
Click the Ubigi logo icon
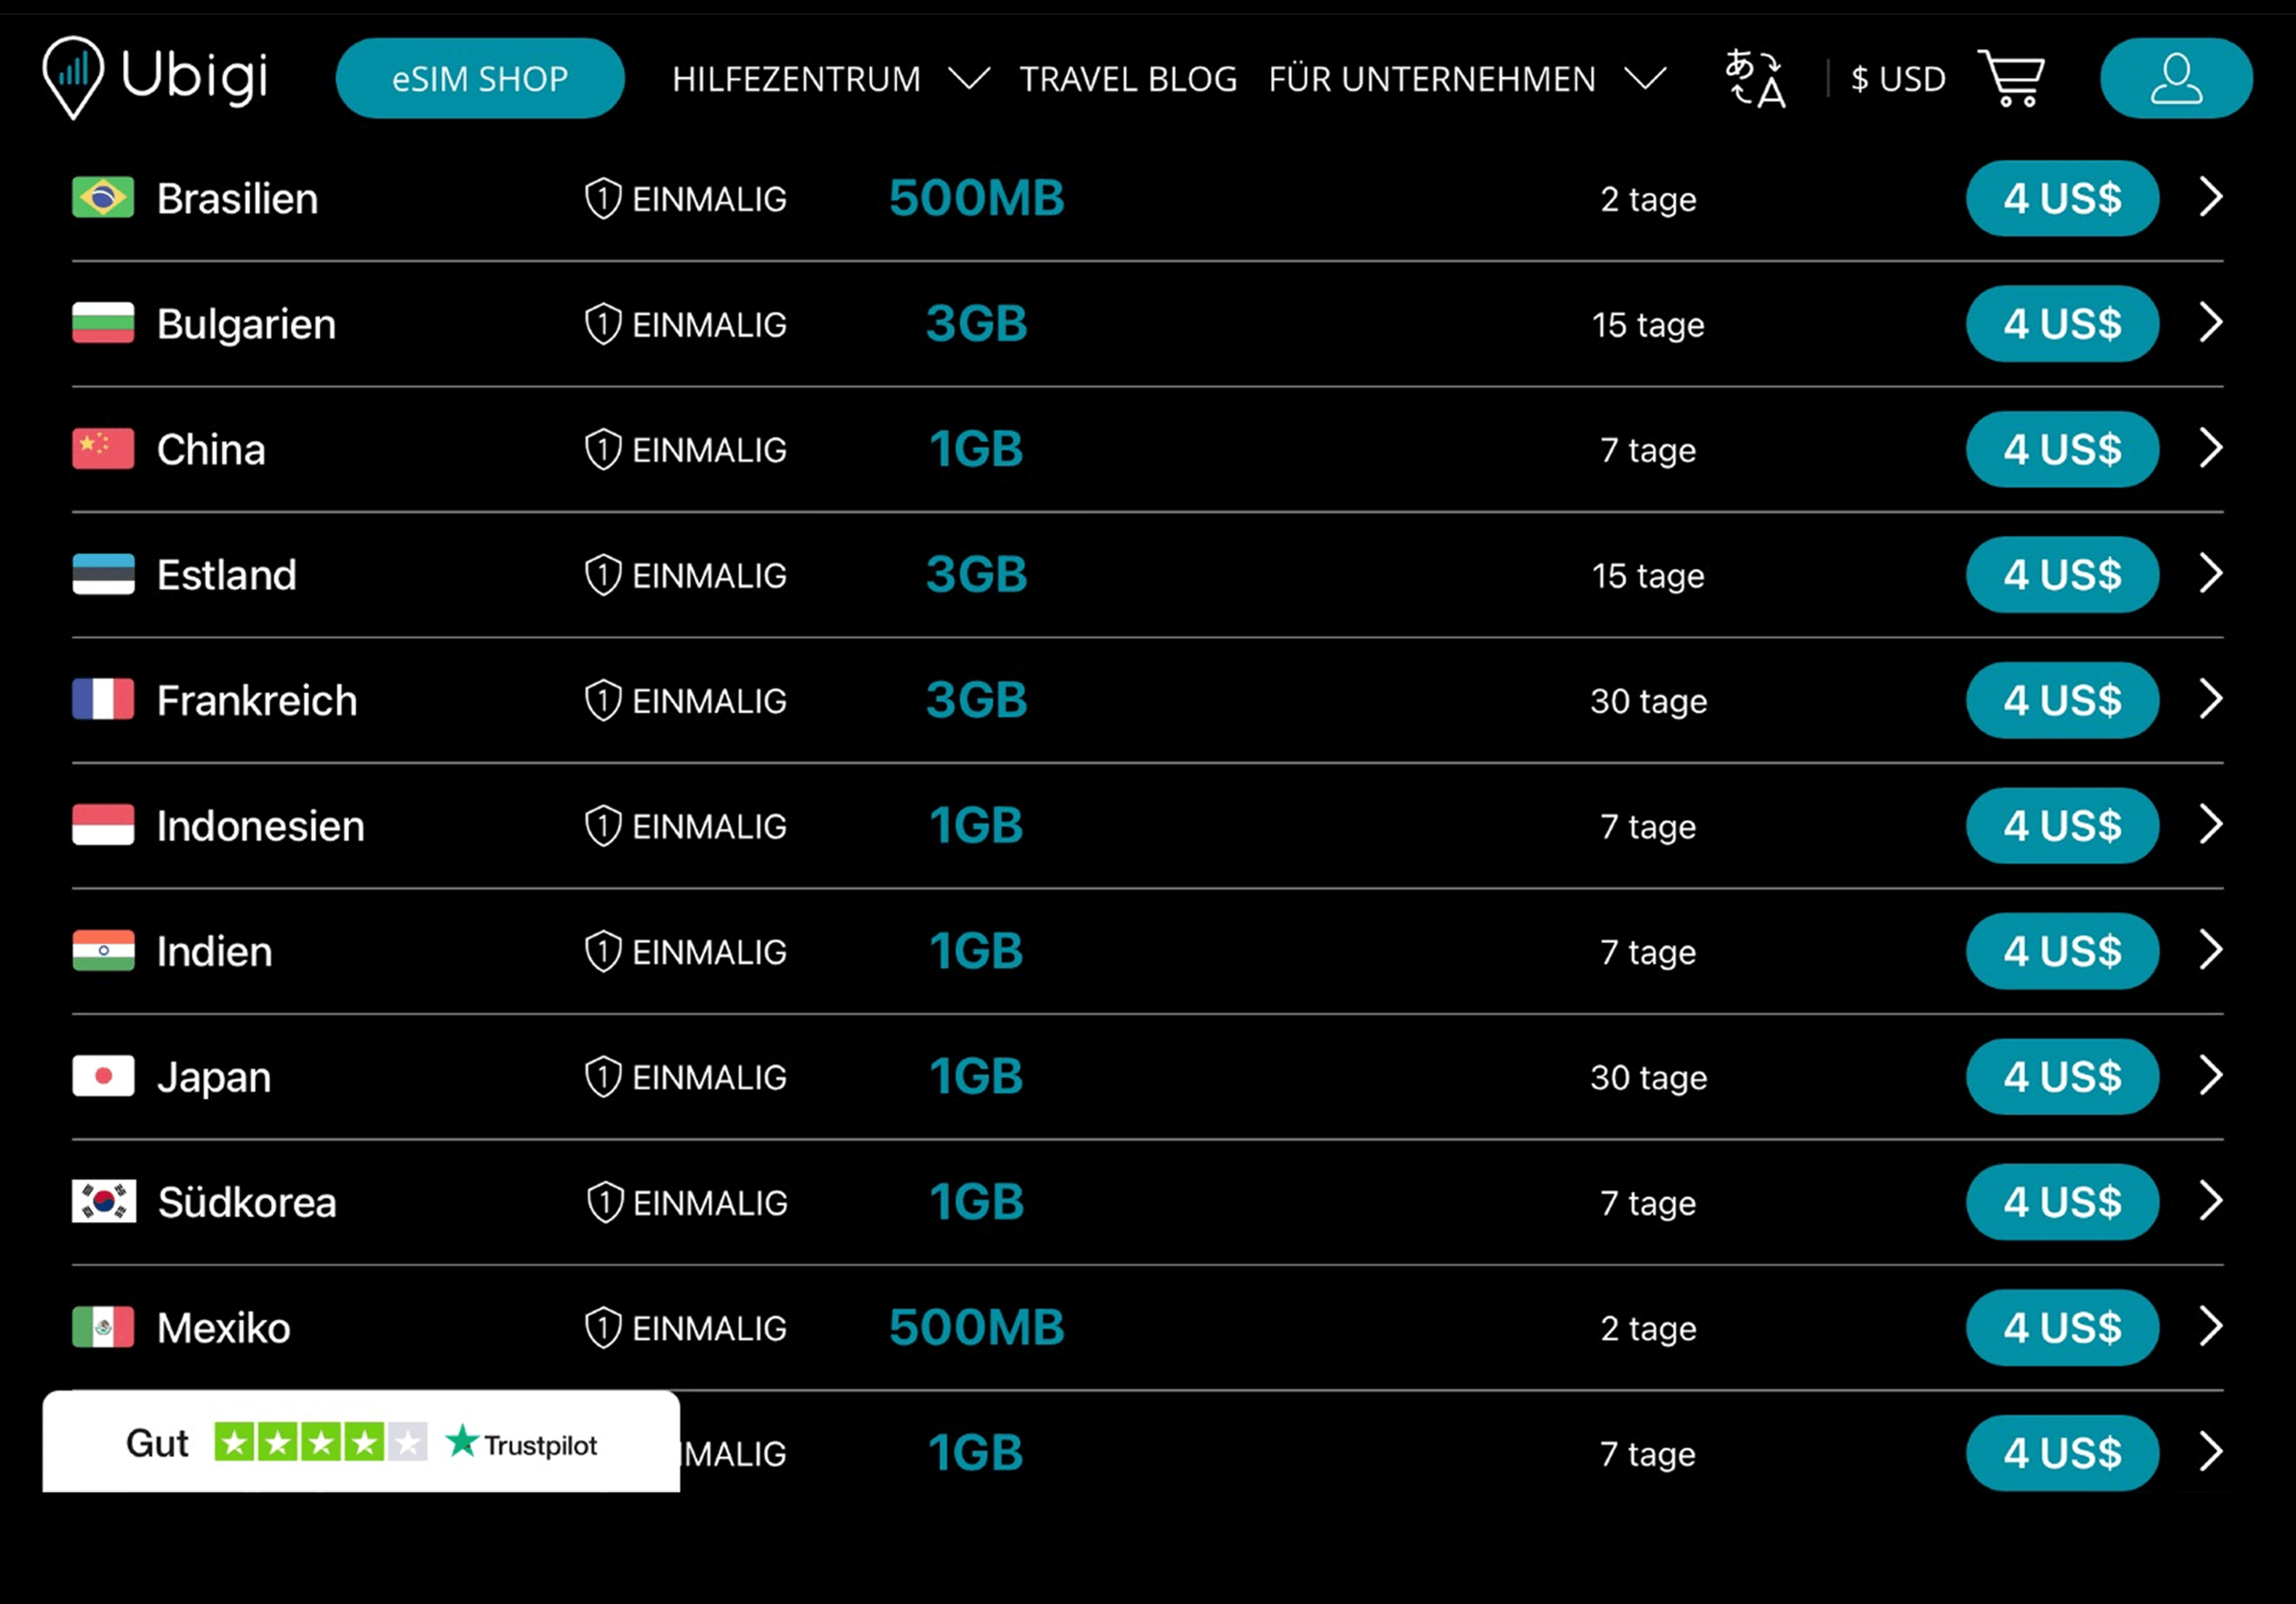click(73, 76)
